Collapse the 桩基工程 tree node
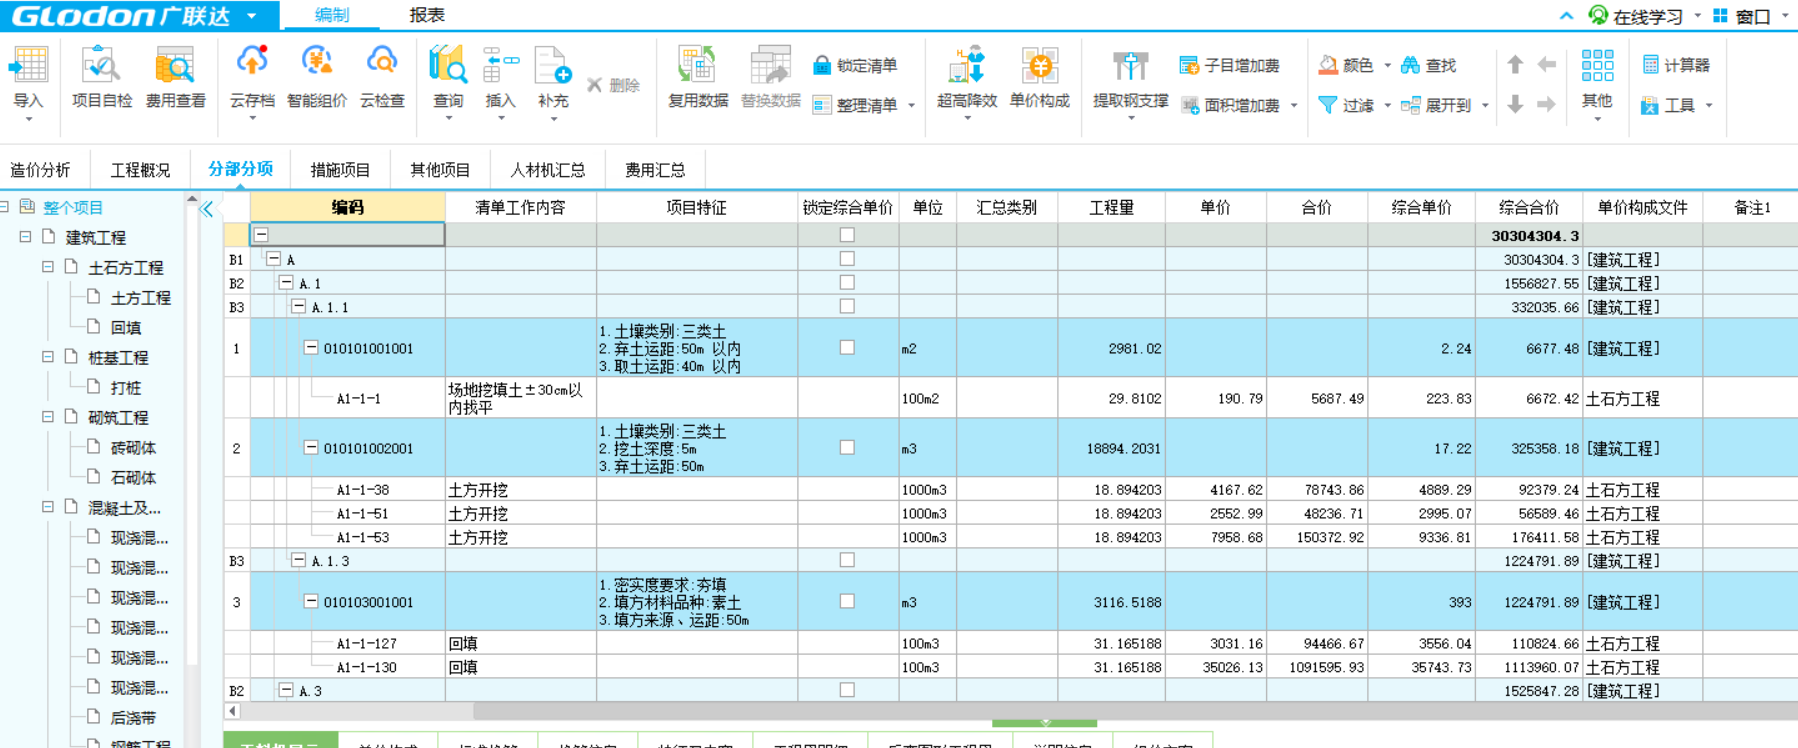Image resolution: width=1798 pixels, height=748 pixels. [x=47, y=357]
